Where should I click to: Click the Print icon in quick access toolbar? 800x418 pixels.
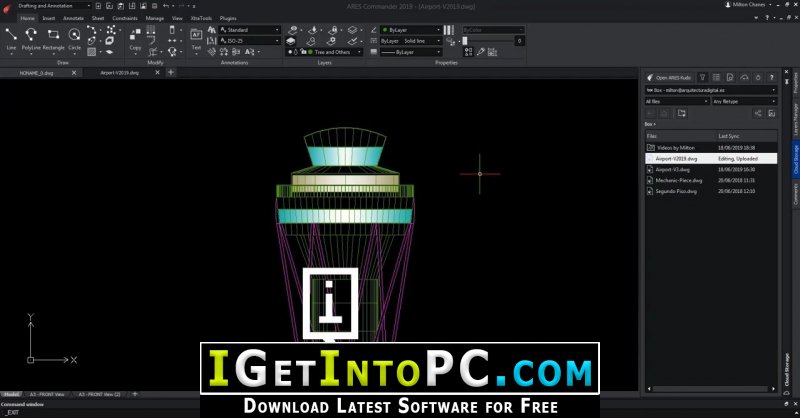pyautogui.click(x=155, y=6)
